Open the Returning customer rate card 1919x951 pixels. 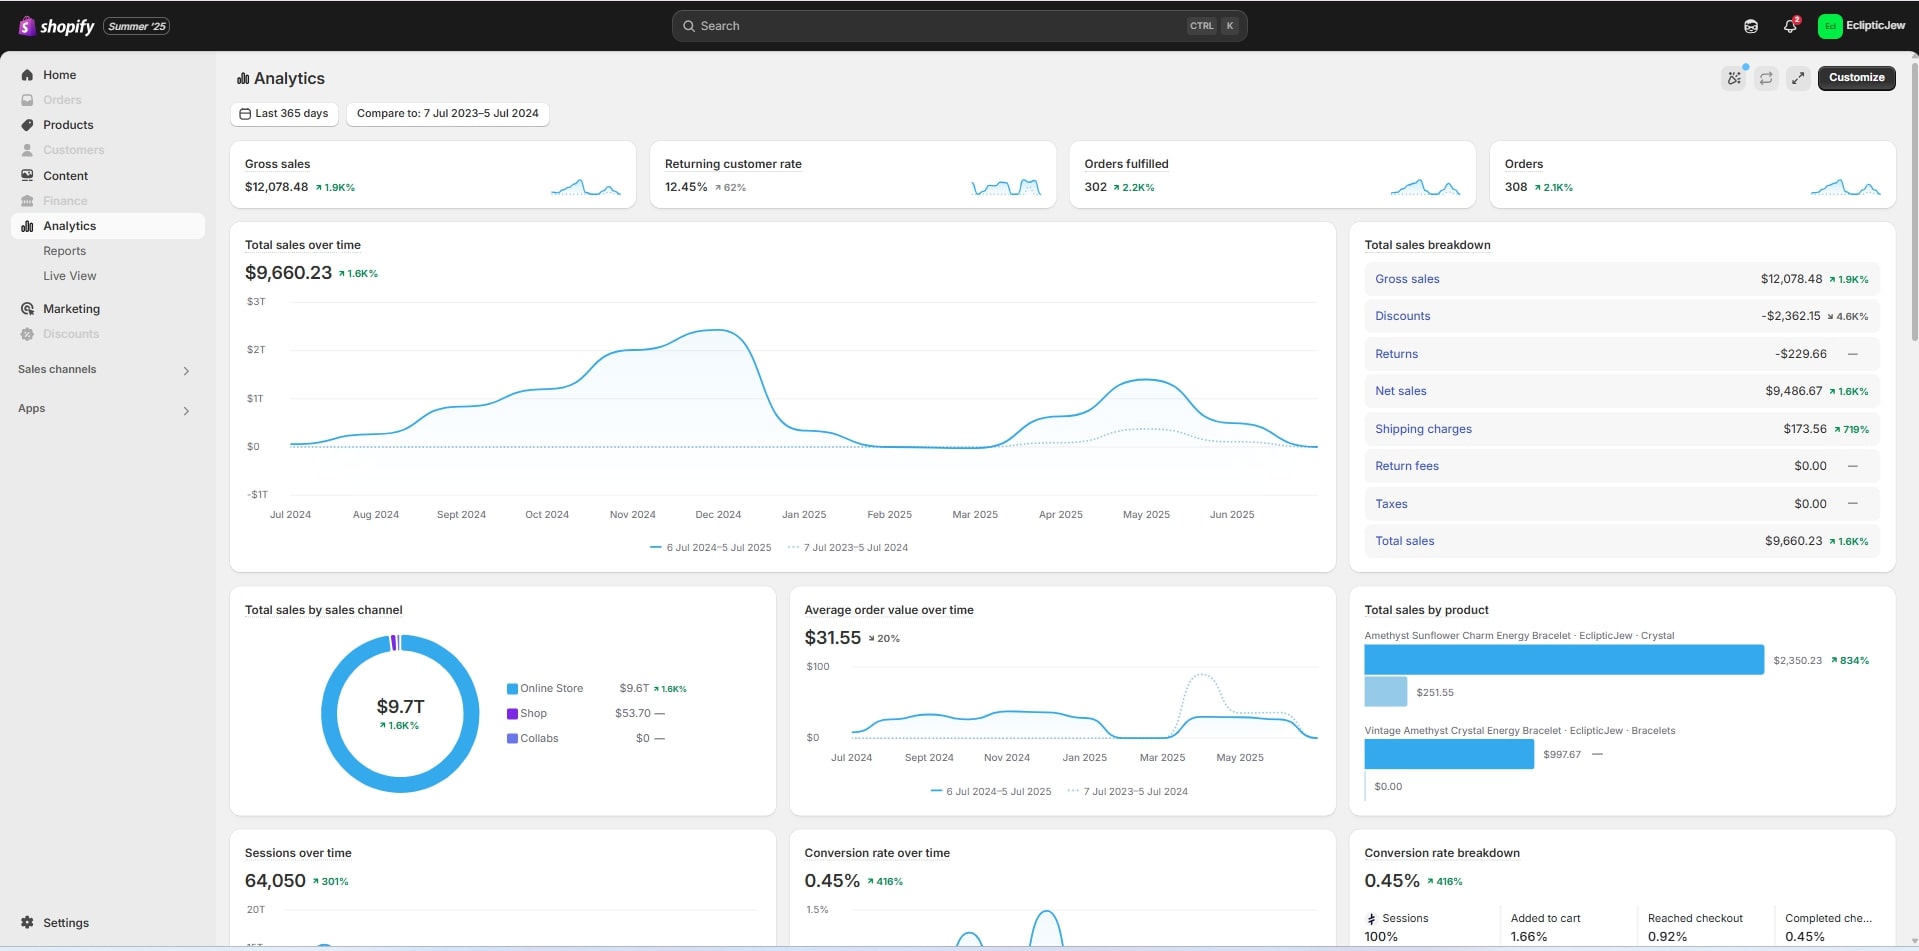853,175
